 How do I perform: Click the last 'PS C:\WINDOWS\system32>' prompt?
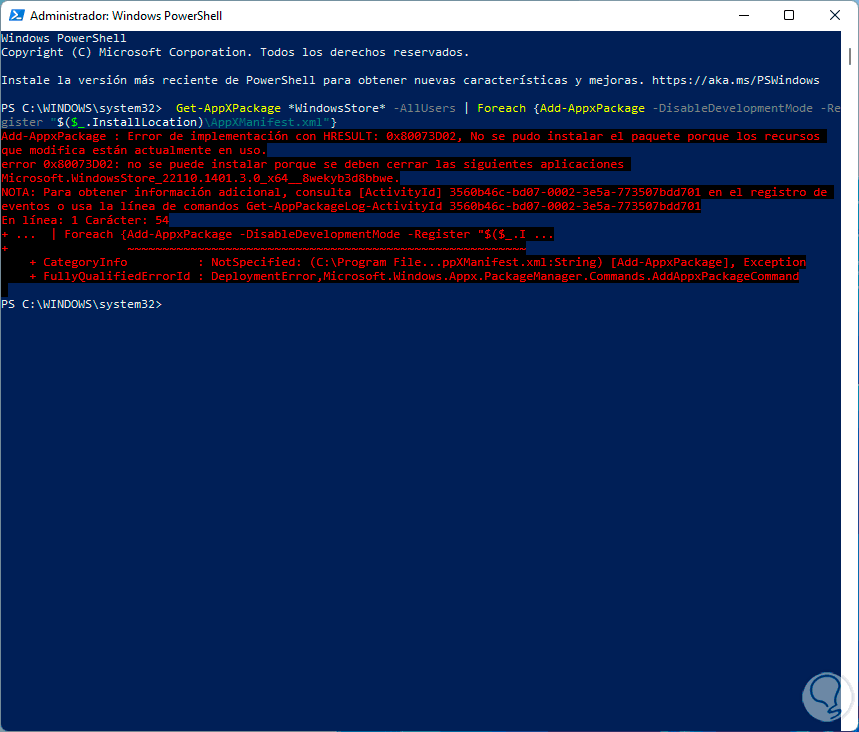tap(82, 304)
